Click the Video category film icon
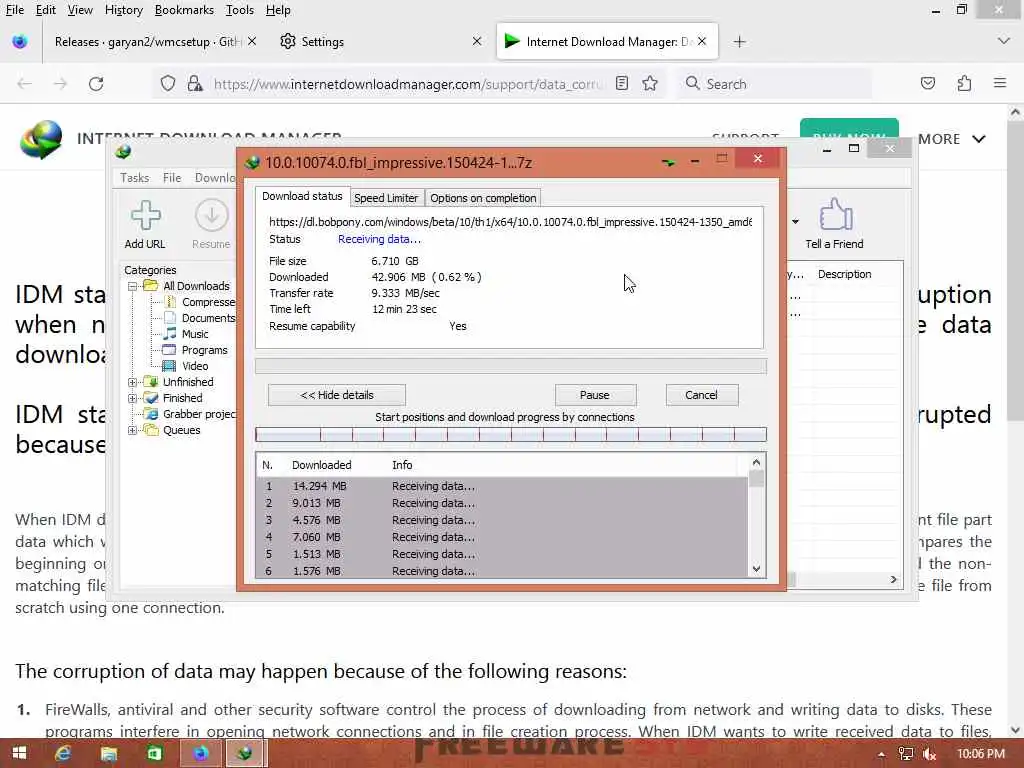The width and height of the screenshot is (1024, 768). [x=169, y=366]
